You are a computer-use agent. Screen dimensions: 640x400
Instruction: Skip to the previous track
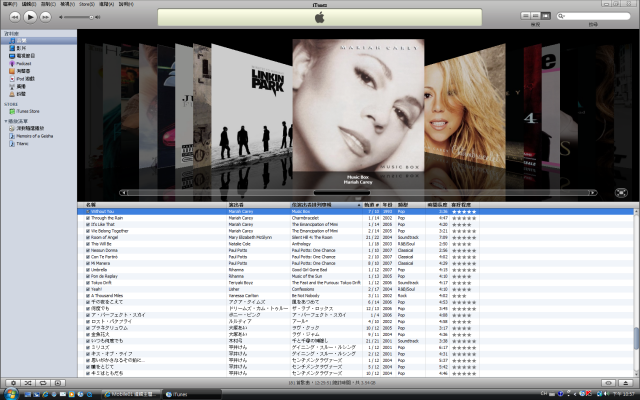click(15, 17)
